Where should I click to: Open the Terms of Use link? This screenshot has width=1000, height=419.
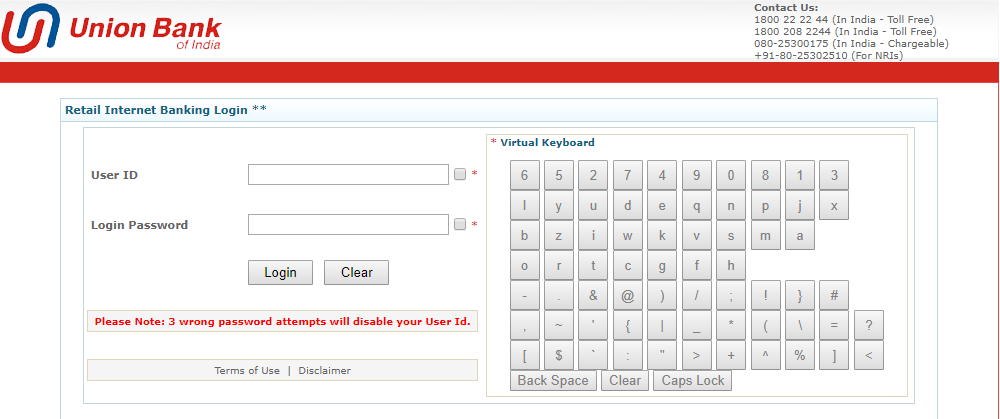(x=247, y=371)
